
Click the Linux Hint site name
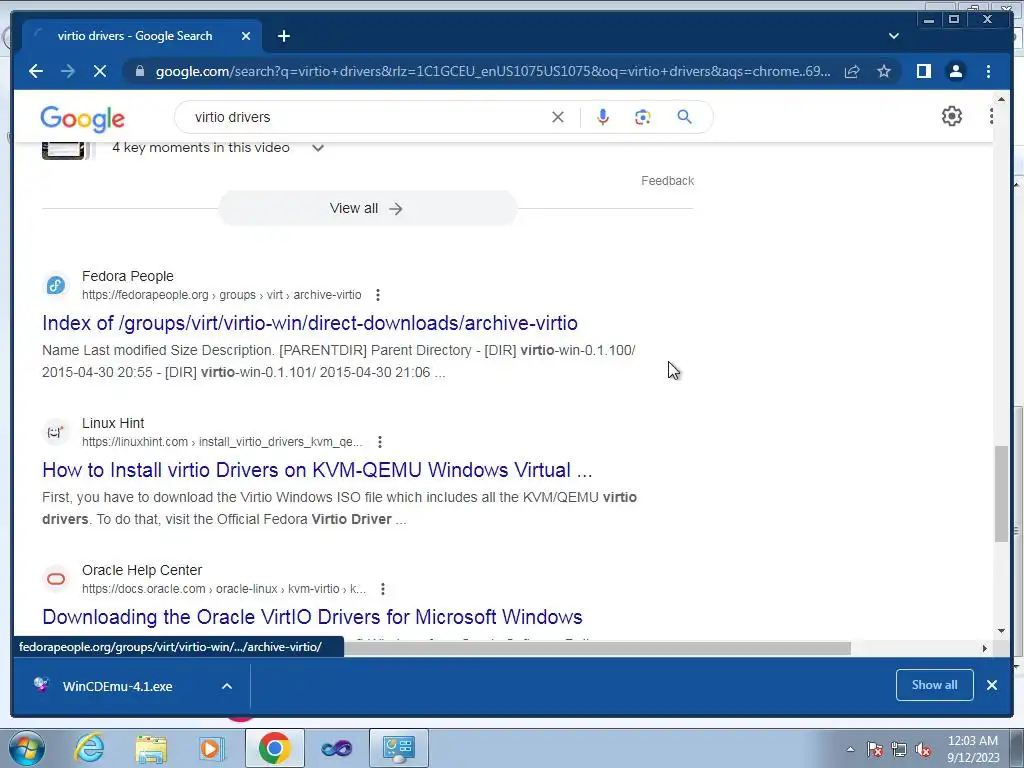point(113,423)
